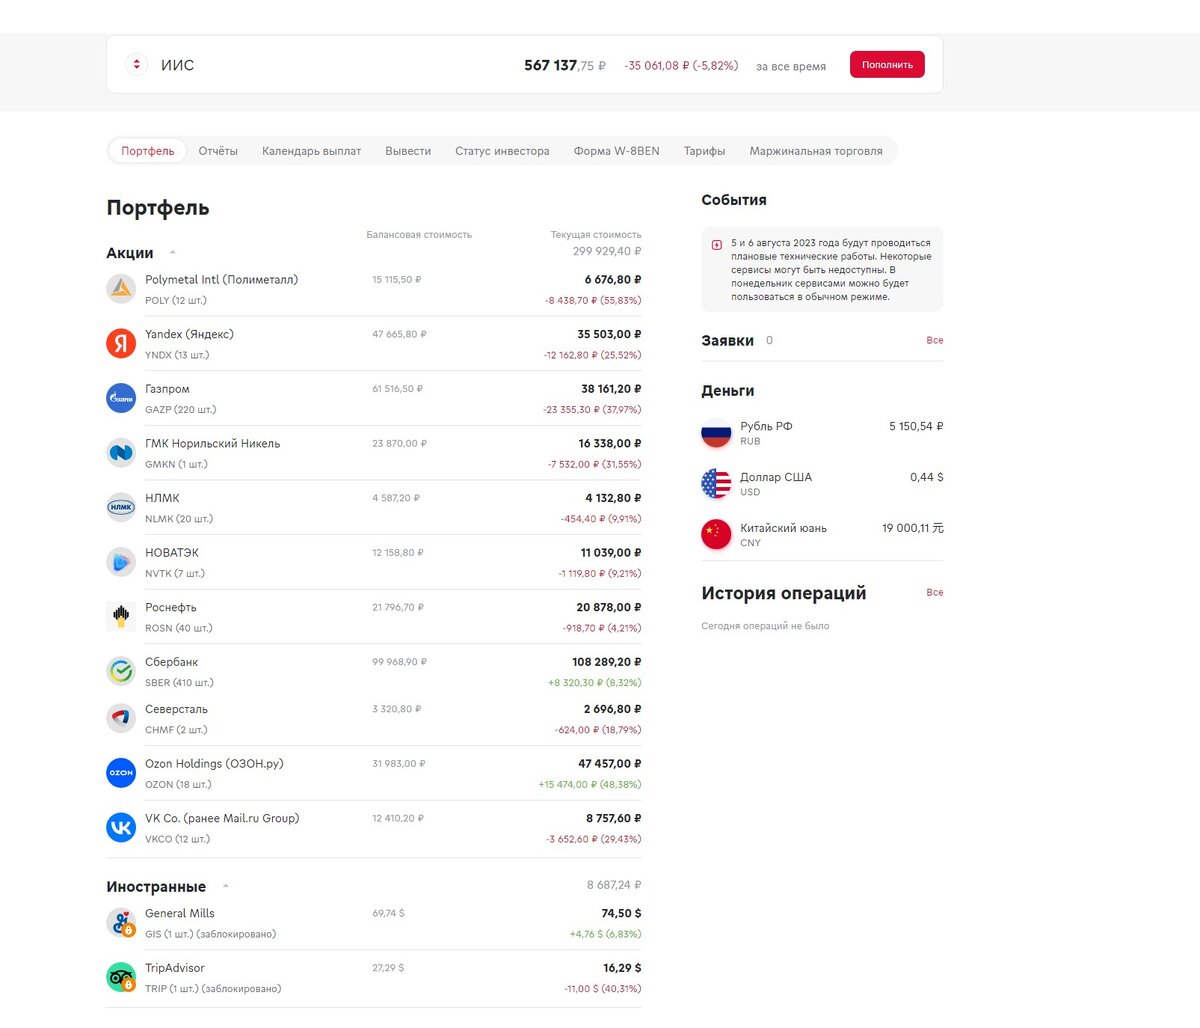This screenshot has width=1200, height=1028.
Task: Click the text 'VKCO (12 шт.)'
Action: click(178, 839)
